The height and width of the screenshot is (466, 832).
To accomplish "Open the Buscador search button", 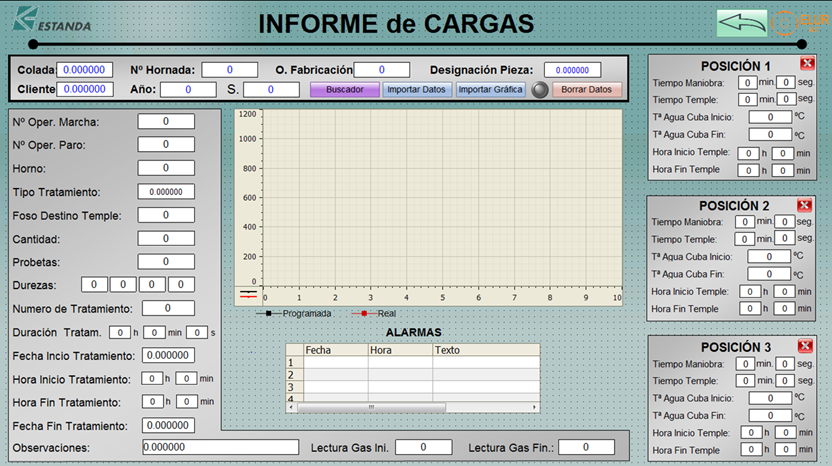I will (344, 90).
